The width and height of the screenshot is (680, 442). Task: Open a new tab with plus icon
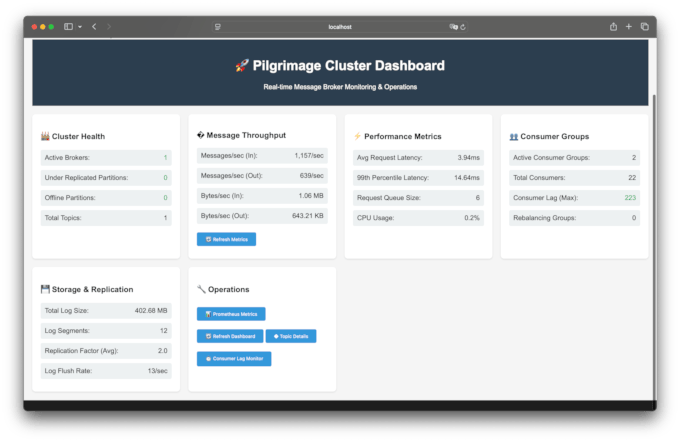click(x=628, y=27)
